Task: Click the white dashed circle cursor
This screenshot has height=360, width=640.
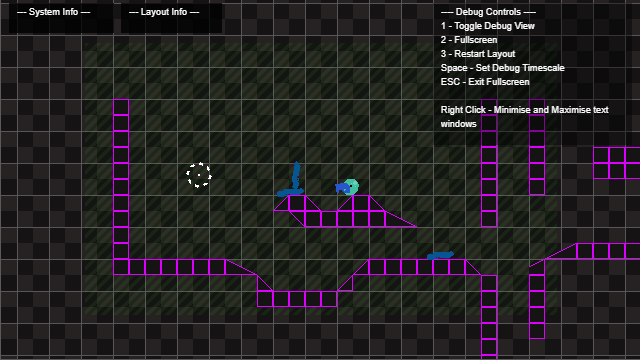Action: click(199, 175)
